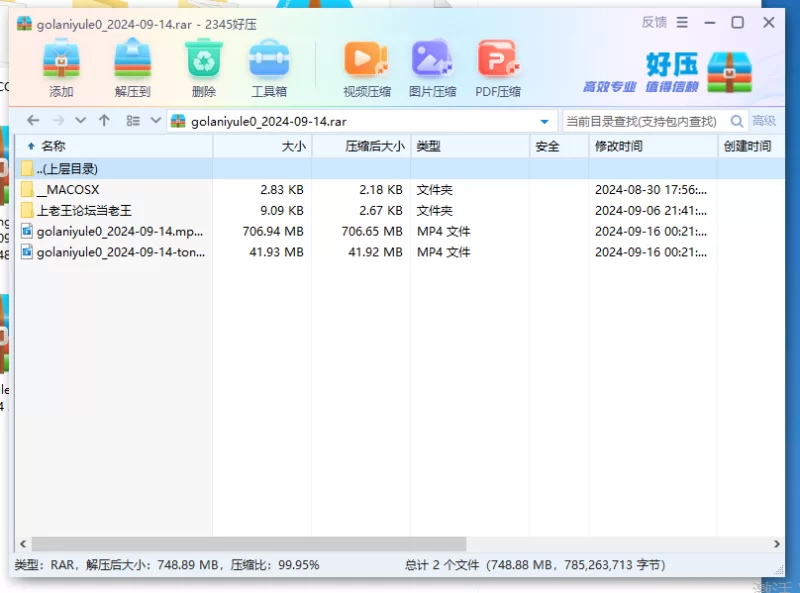Click the 高级 advanced search button
Viewport: 800px width, 593px height.
pyautogui.click(x=764, y=121)
